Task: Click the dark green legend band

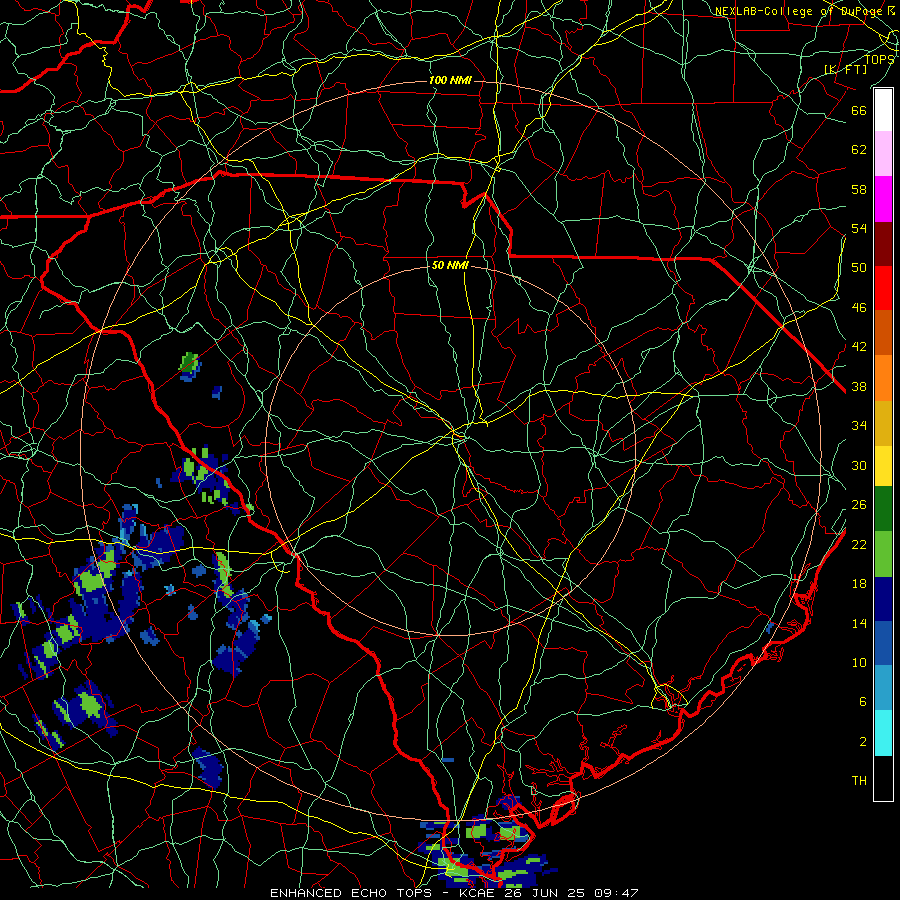Action: [x=883, y=509]
